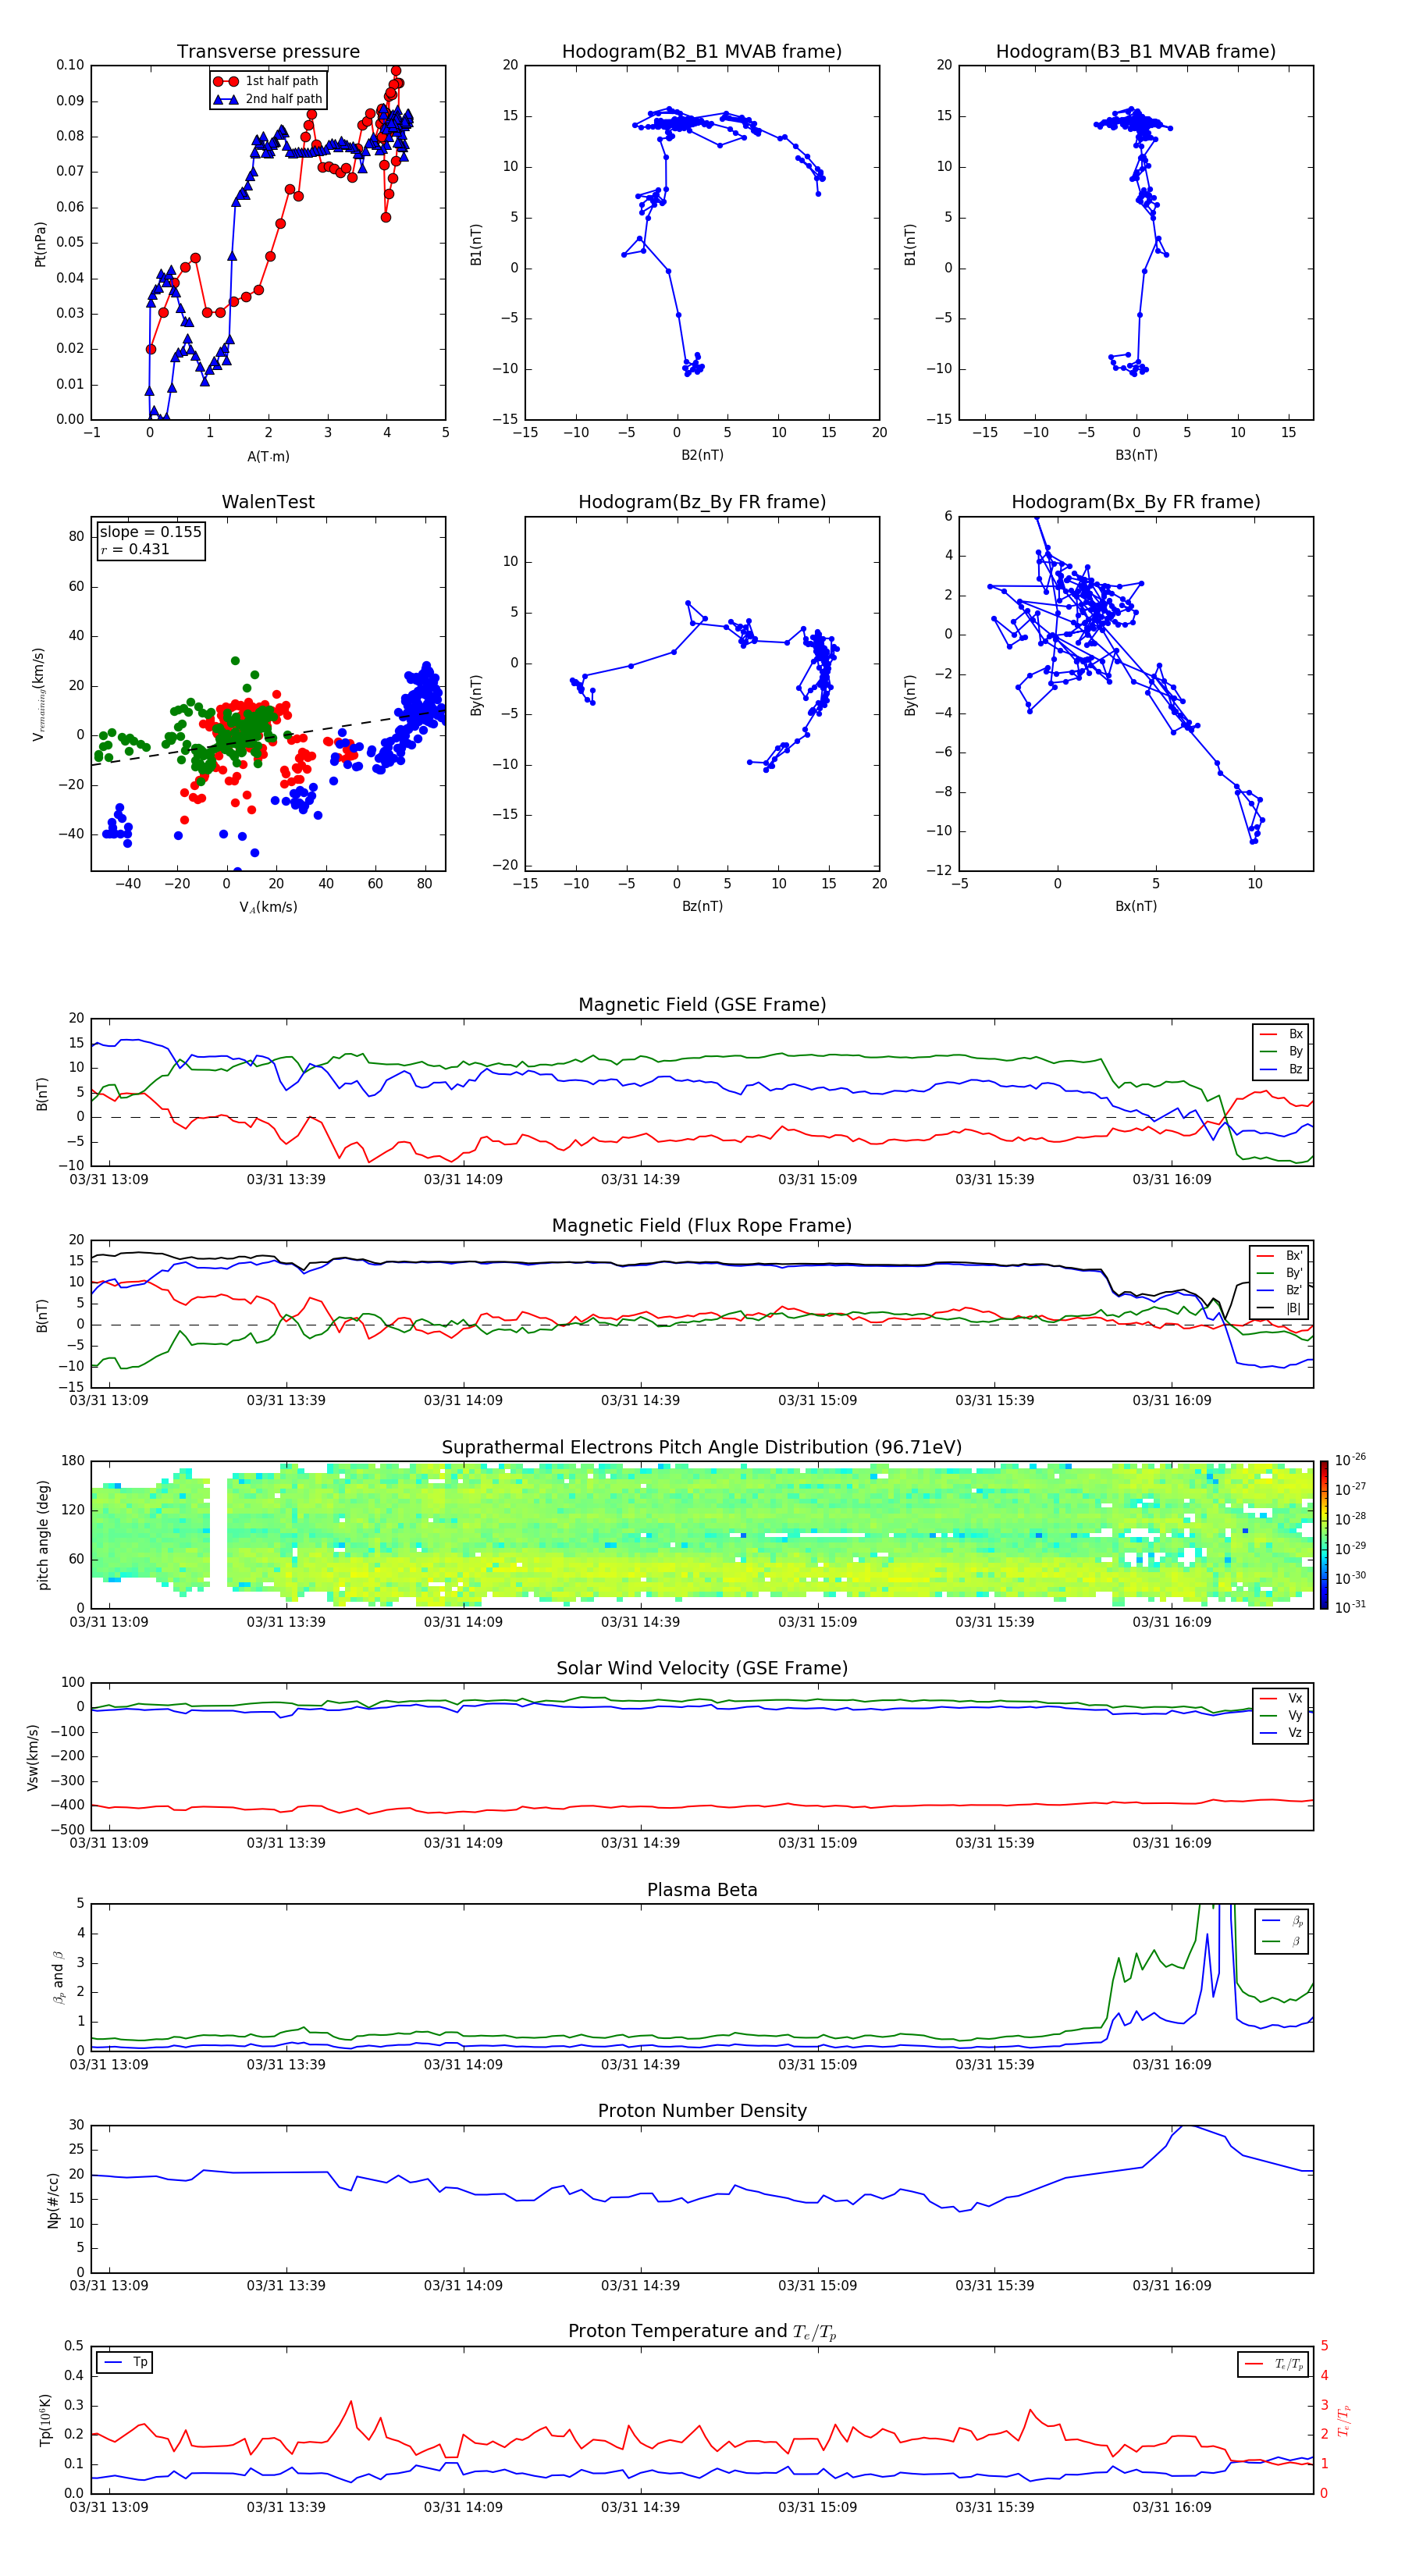The width and height of the screenshot is (1405, 2576).
Task: Click the 'Tp' legend entry
Action: (x=125, y=2362)
